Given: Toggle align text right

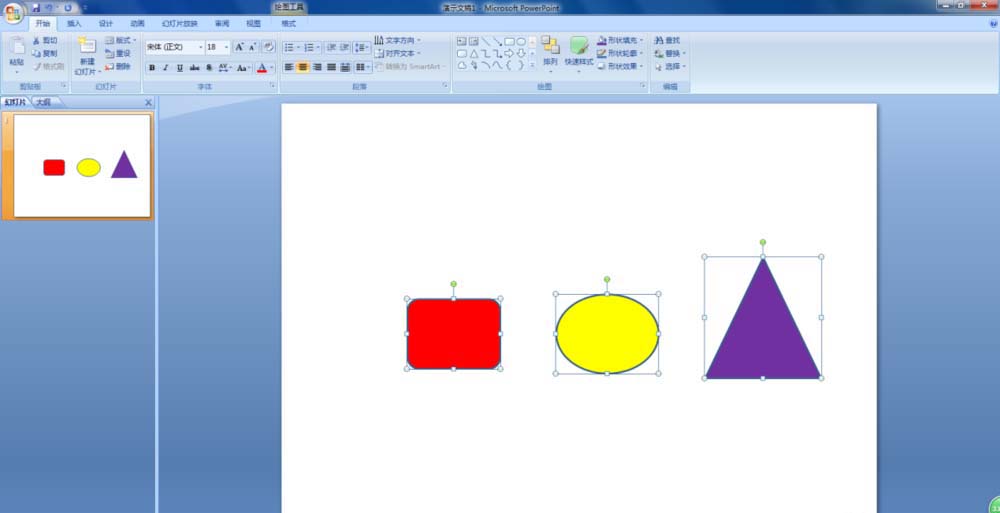Looking at the screenshot, I should (317, 67).
